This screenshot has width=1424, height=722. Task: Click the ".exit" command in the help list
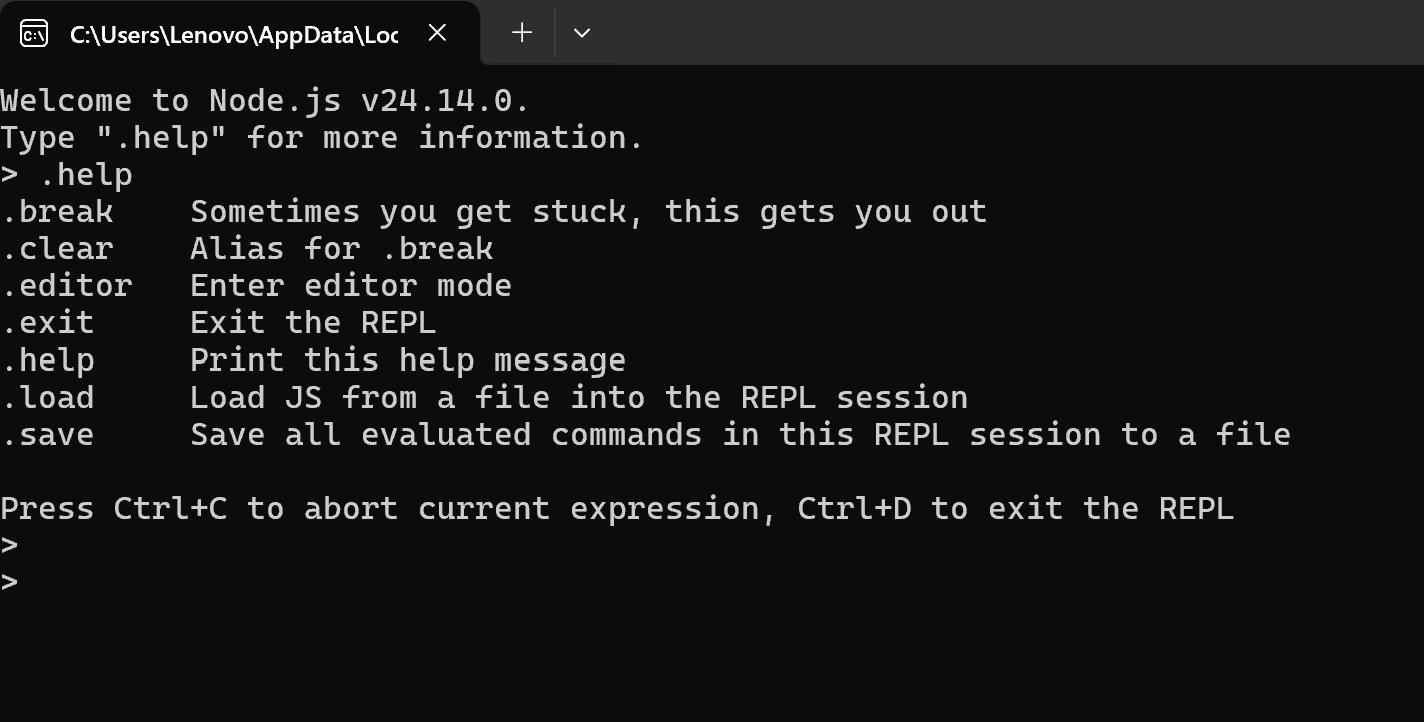(48, 323)
